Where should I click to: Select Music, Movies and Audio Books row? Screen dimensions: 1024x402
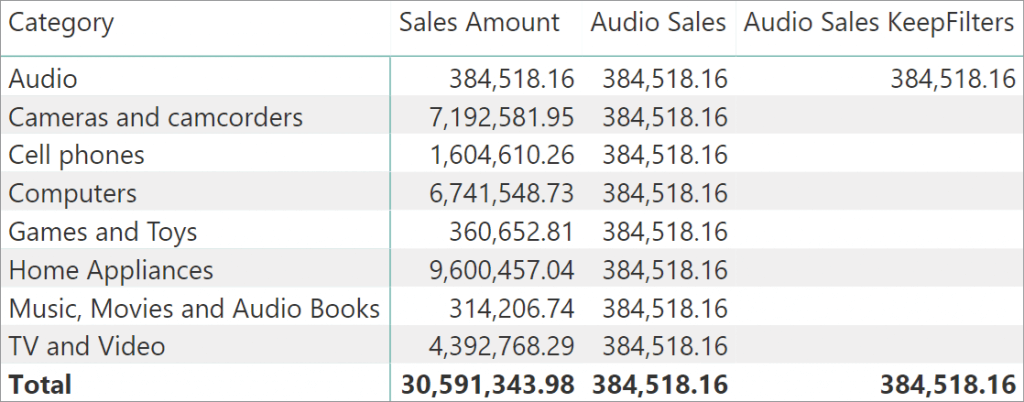pyautogui.click(x=194, y=308)
